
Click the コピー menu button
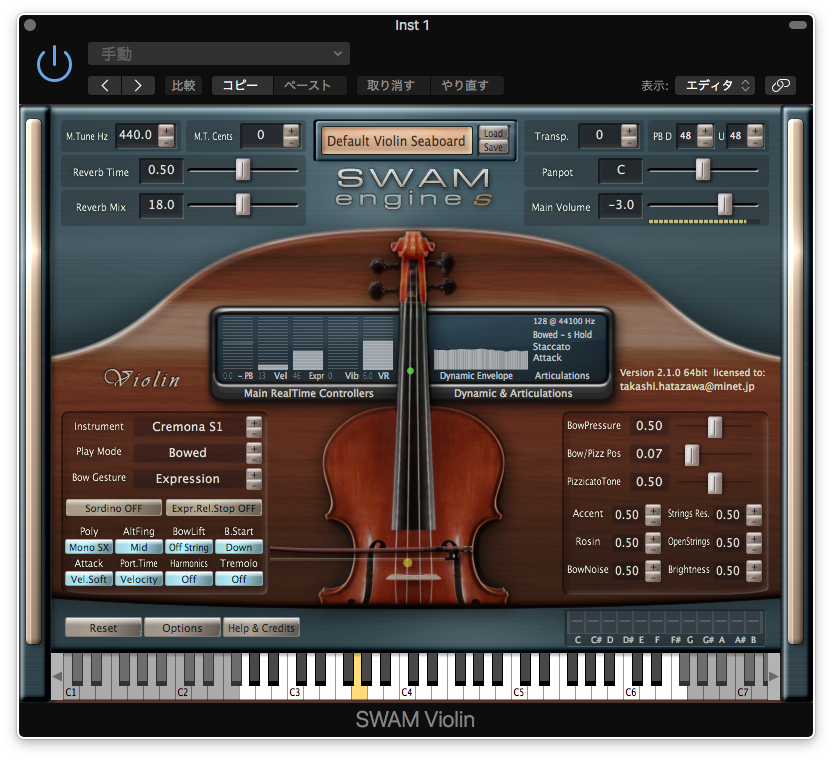(x=241, y=86)
